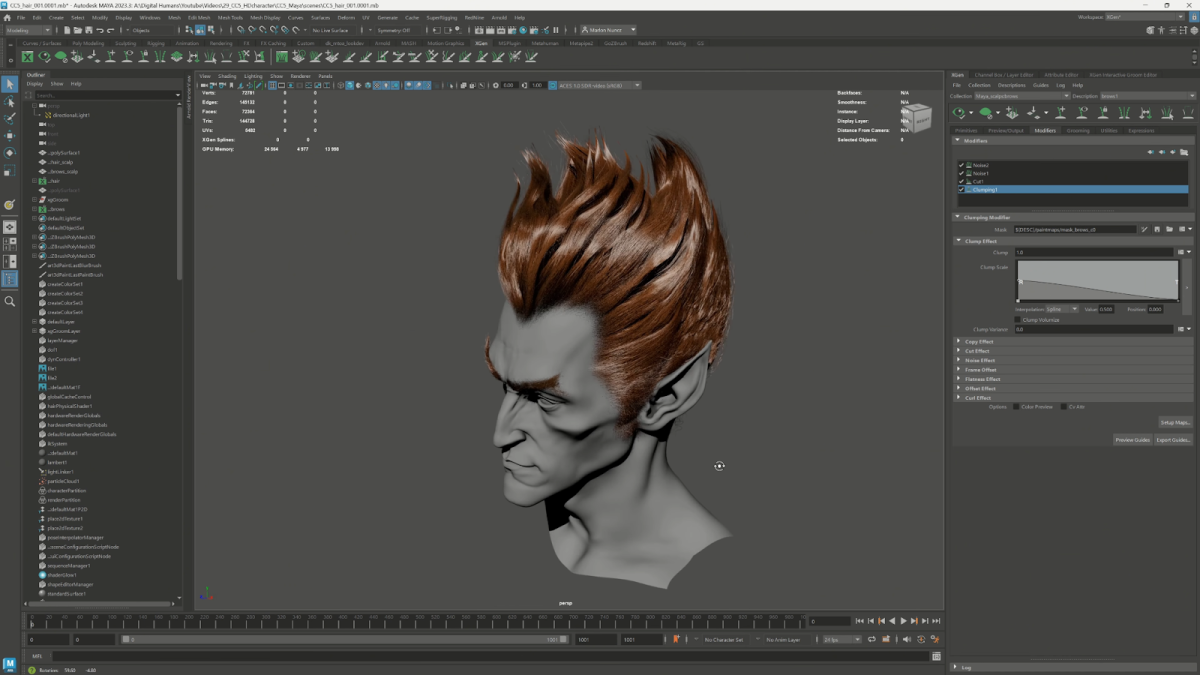Uncheck the Noise2 modifier checkbox
Screen dimensions: 1200x675
(x=961, y=165)
